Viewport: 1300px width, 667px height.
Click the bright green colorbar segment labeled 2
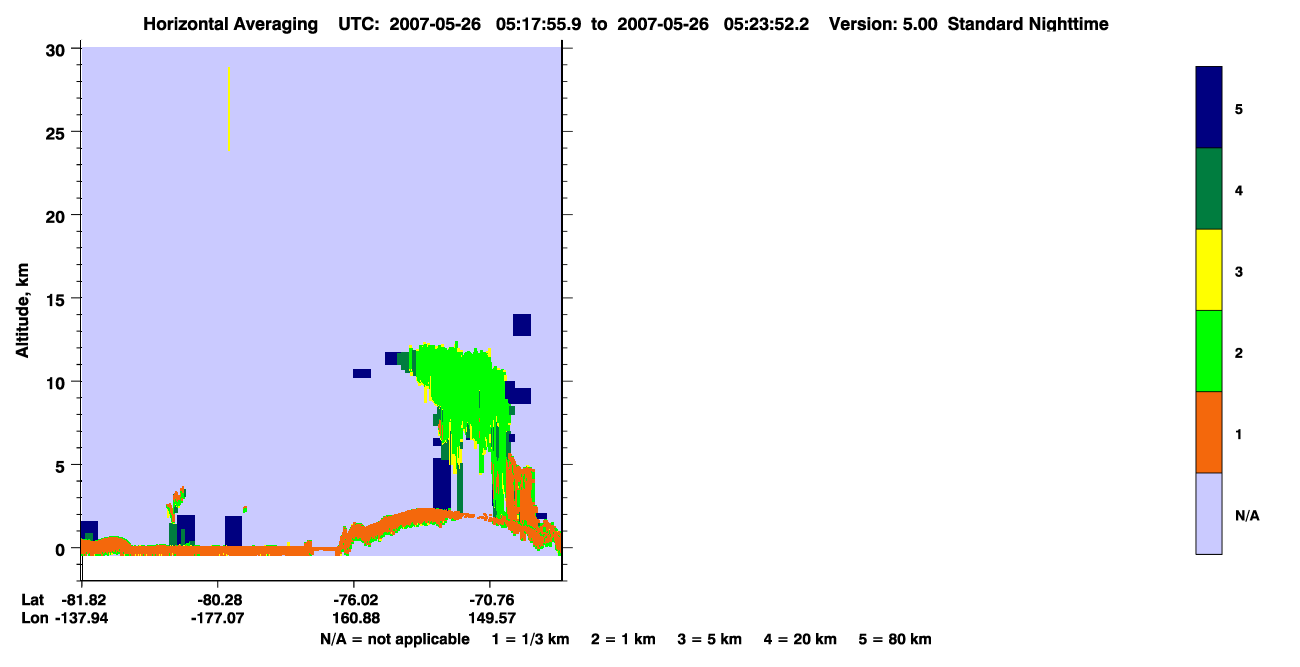click(1209, 351)
